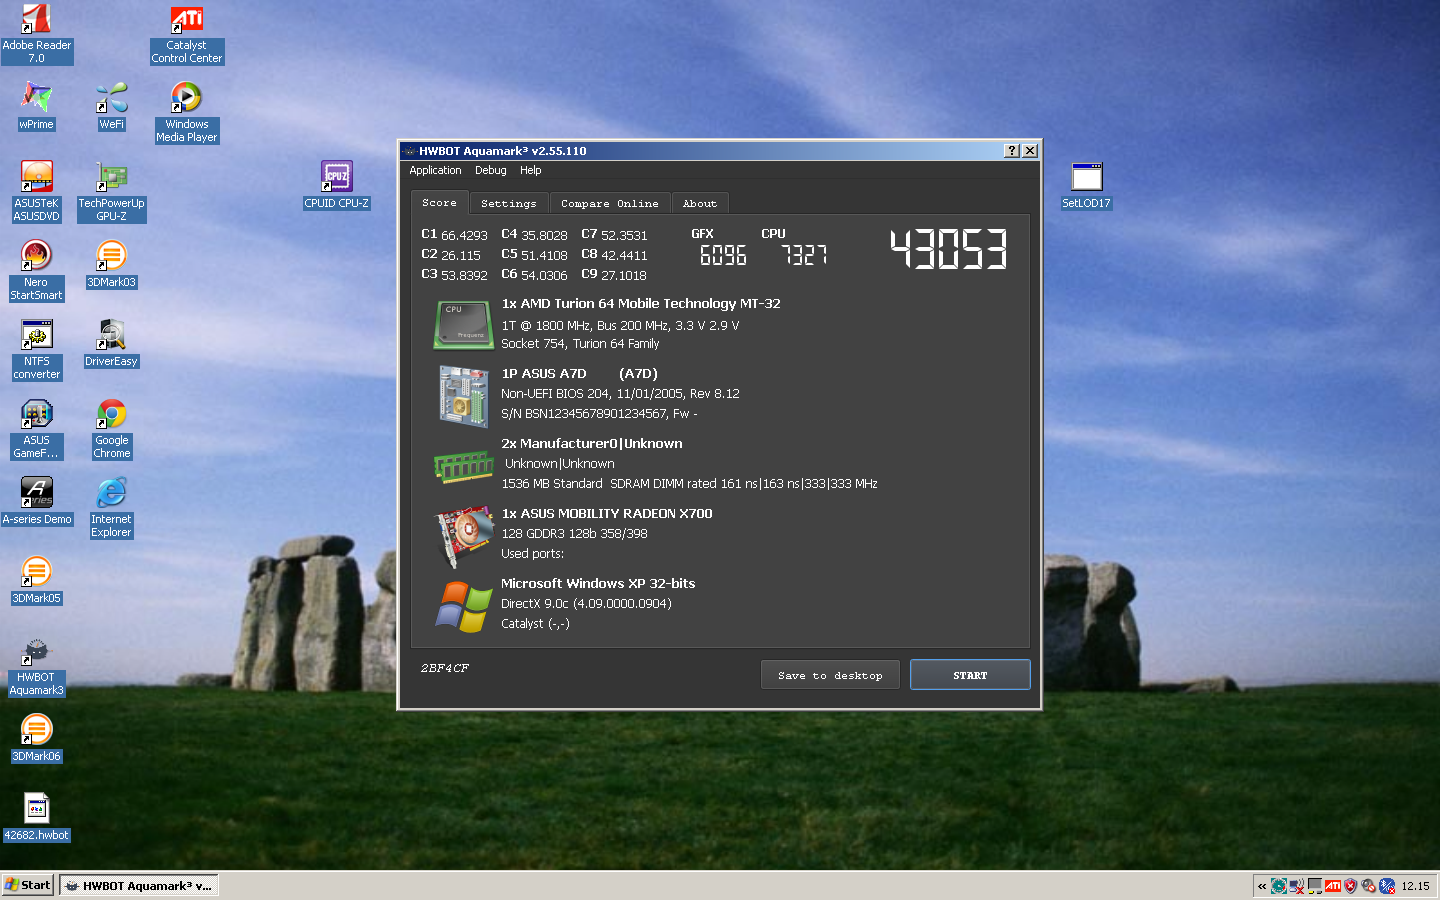Open the wPrime desktop icon

click(x=36, y=105)
